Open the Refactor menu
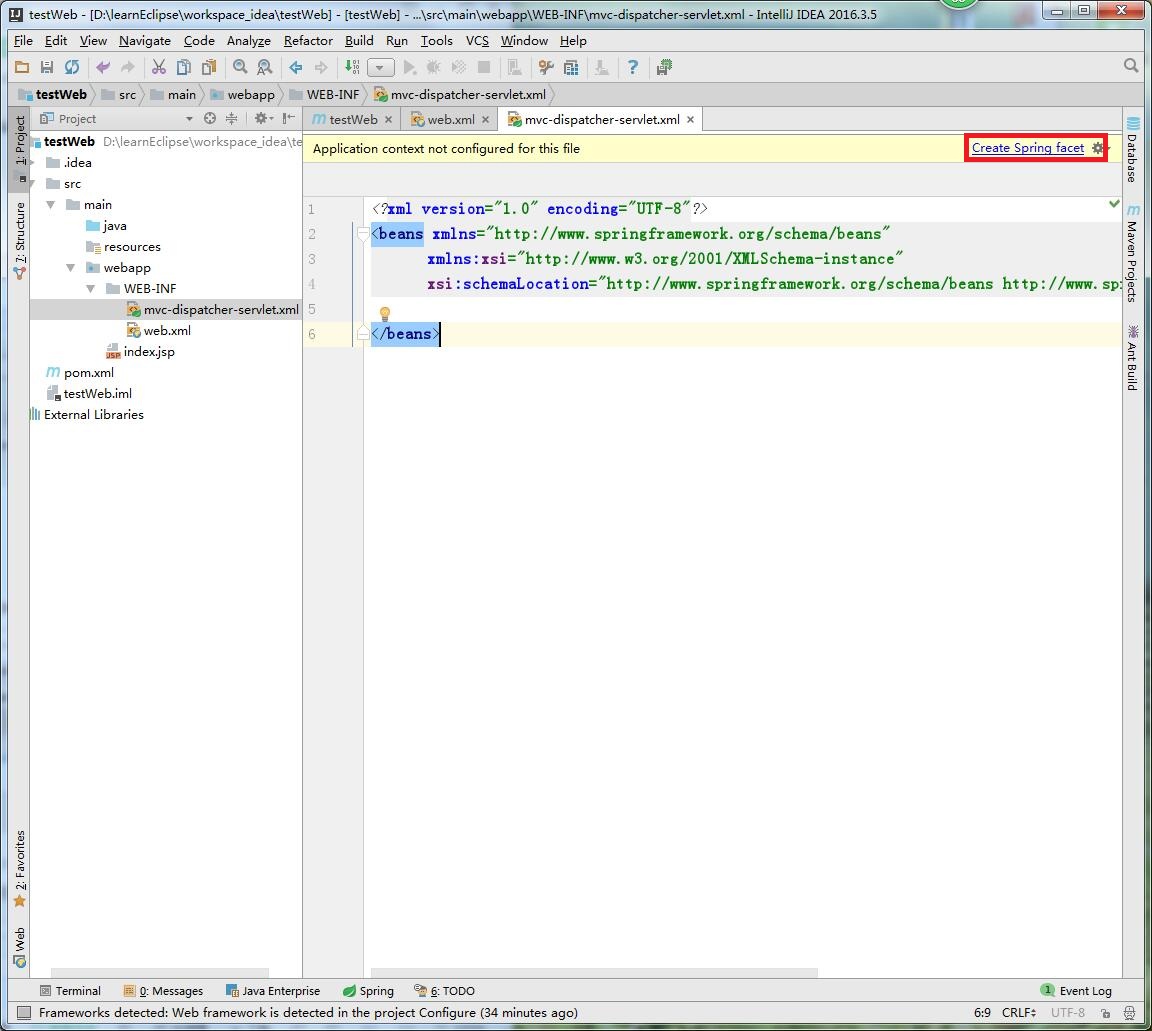This screenshot has width=1152, height=1031. point(308,40)
